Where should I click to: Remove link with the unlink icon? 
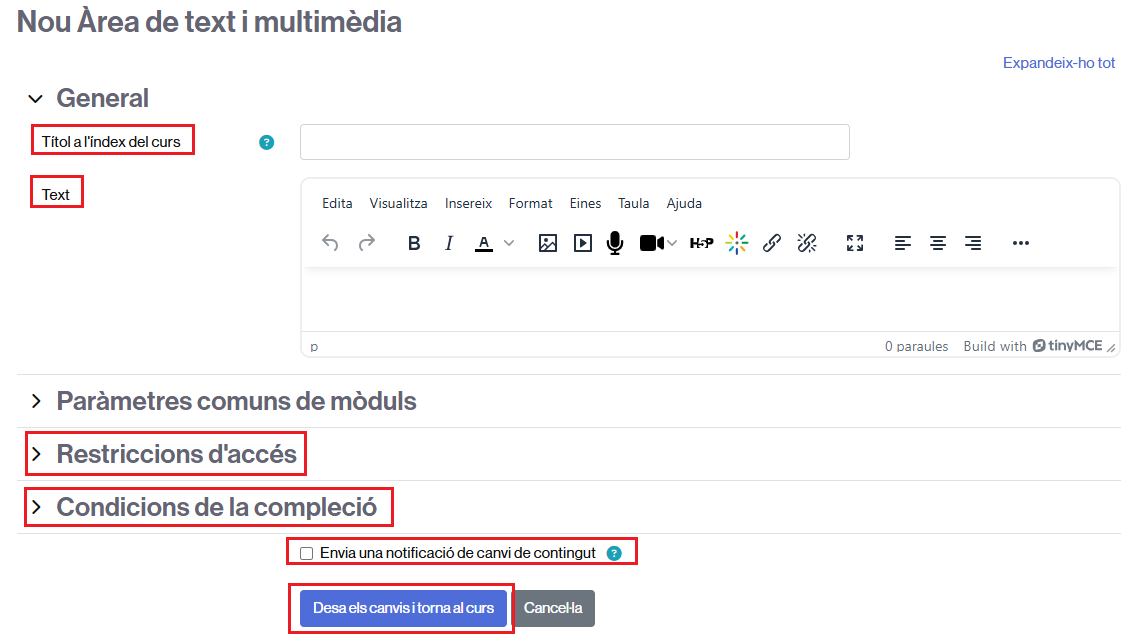(x=807, y=243)
